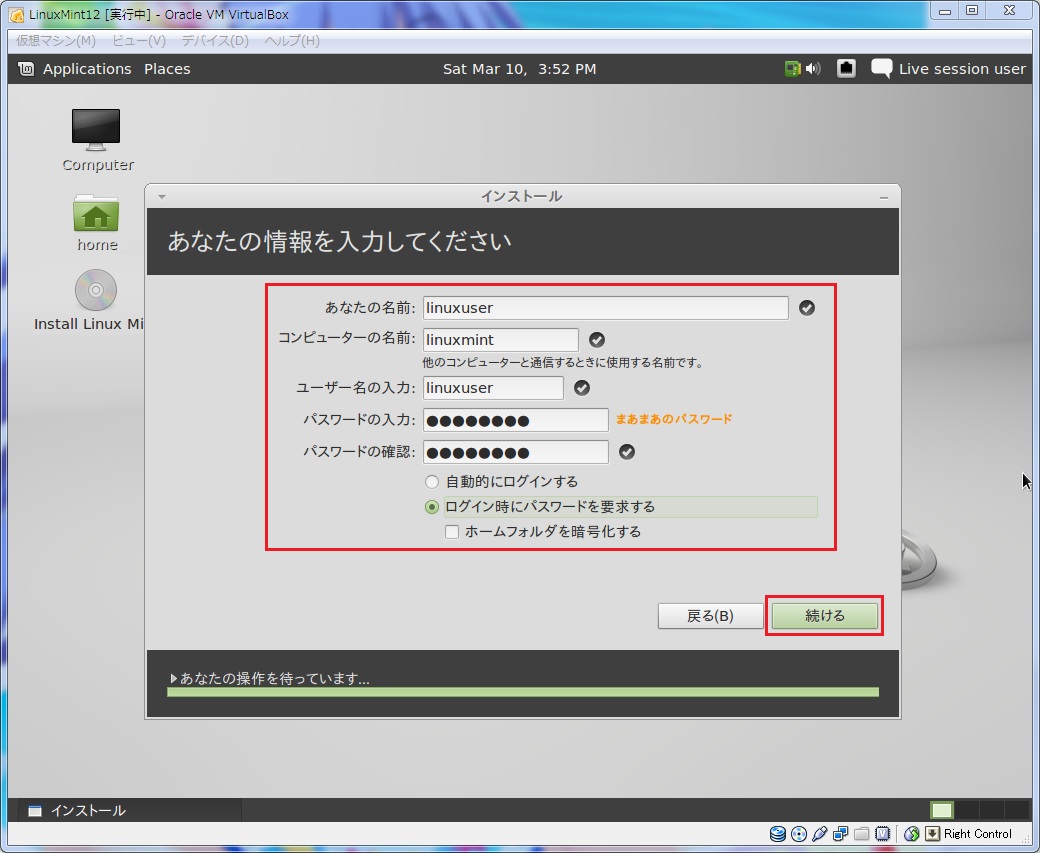Open the clock showing Sat Mar 10, 3:52 PM
The height and width of the screenshot is (853, 1040).
point(519,69)
